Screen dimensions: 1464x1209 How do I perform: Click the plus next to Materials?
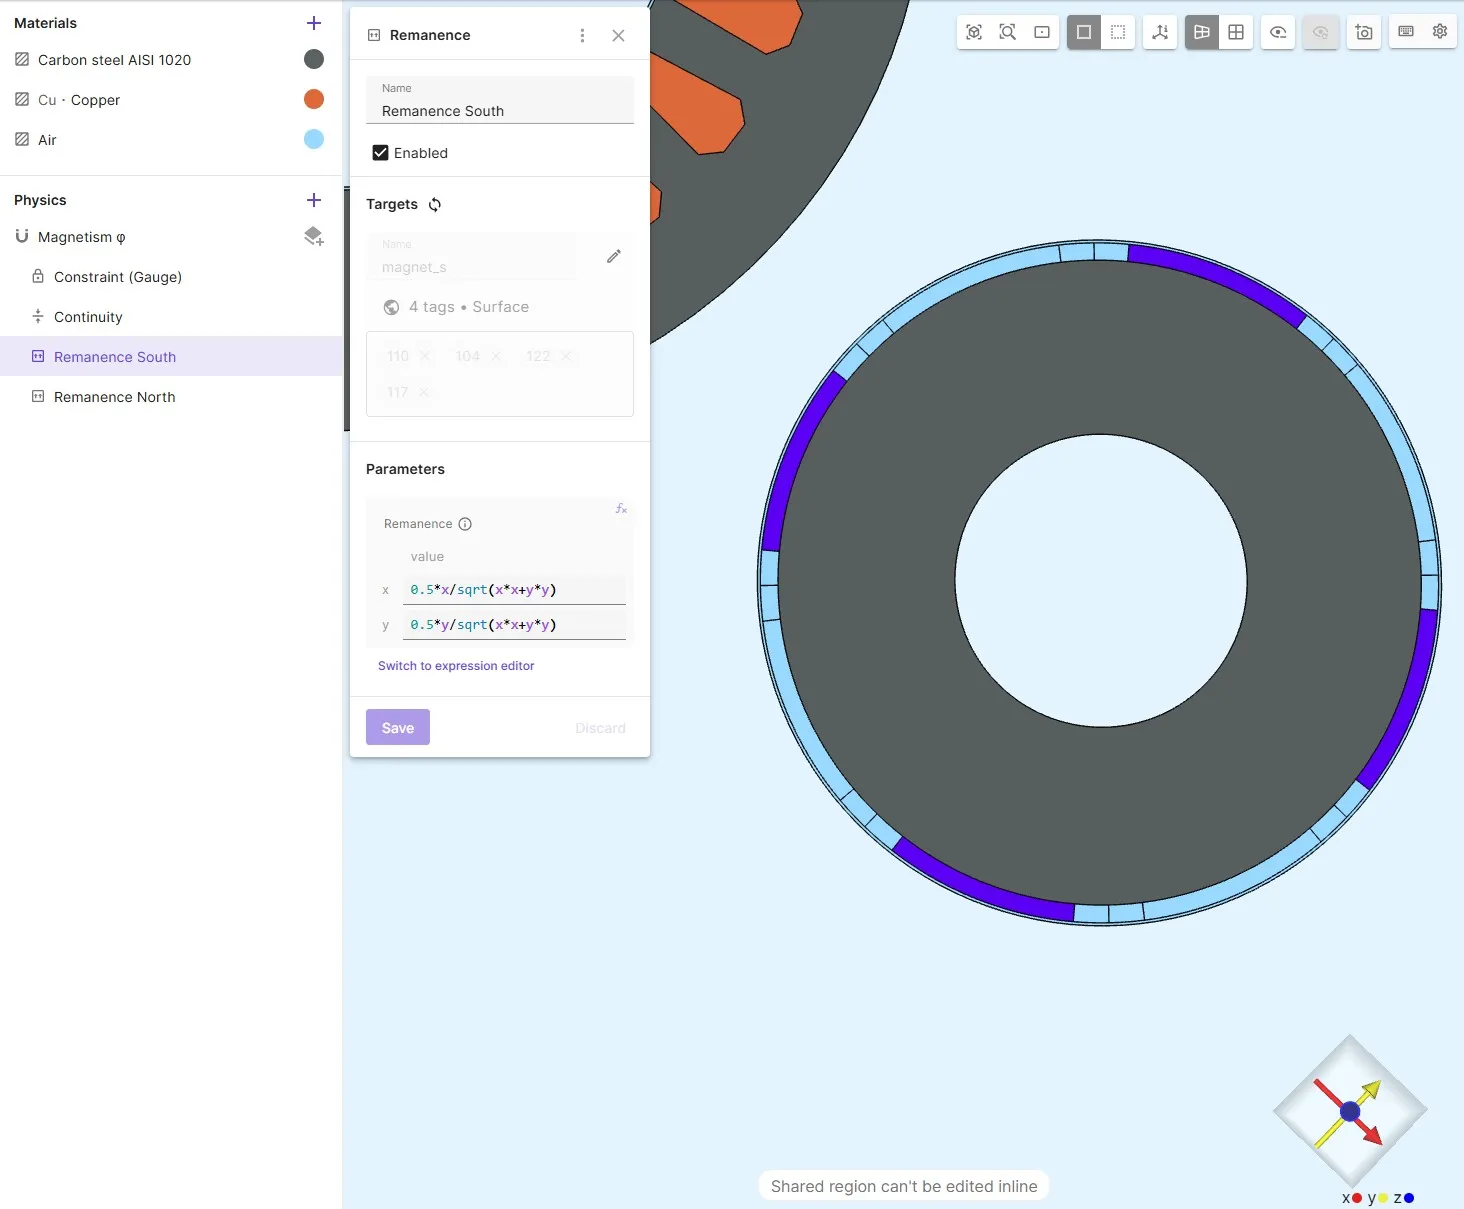point(314,23)
